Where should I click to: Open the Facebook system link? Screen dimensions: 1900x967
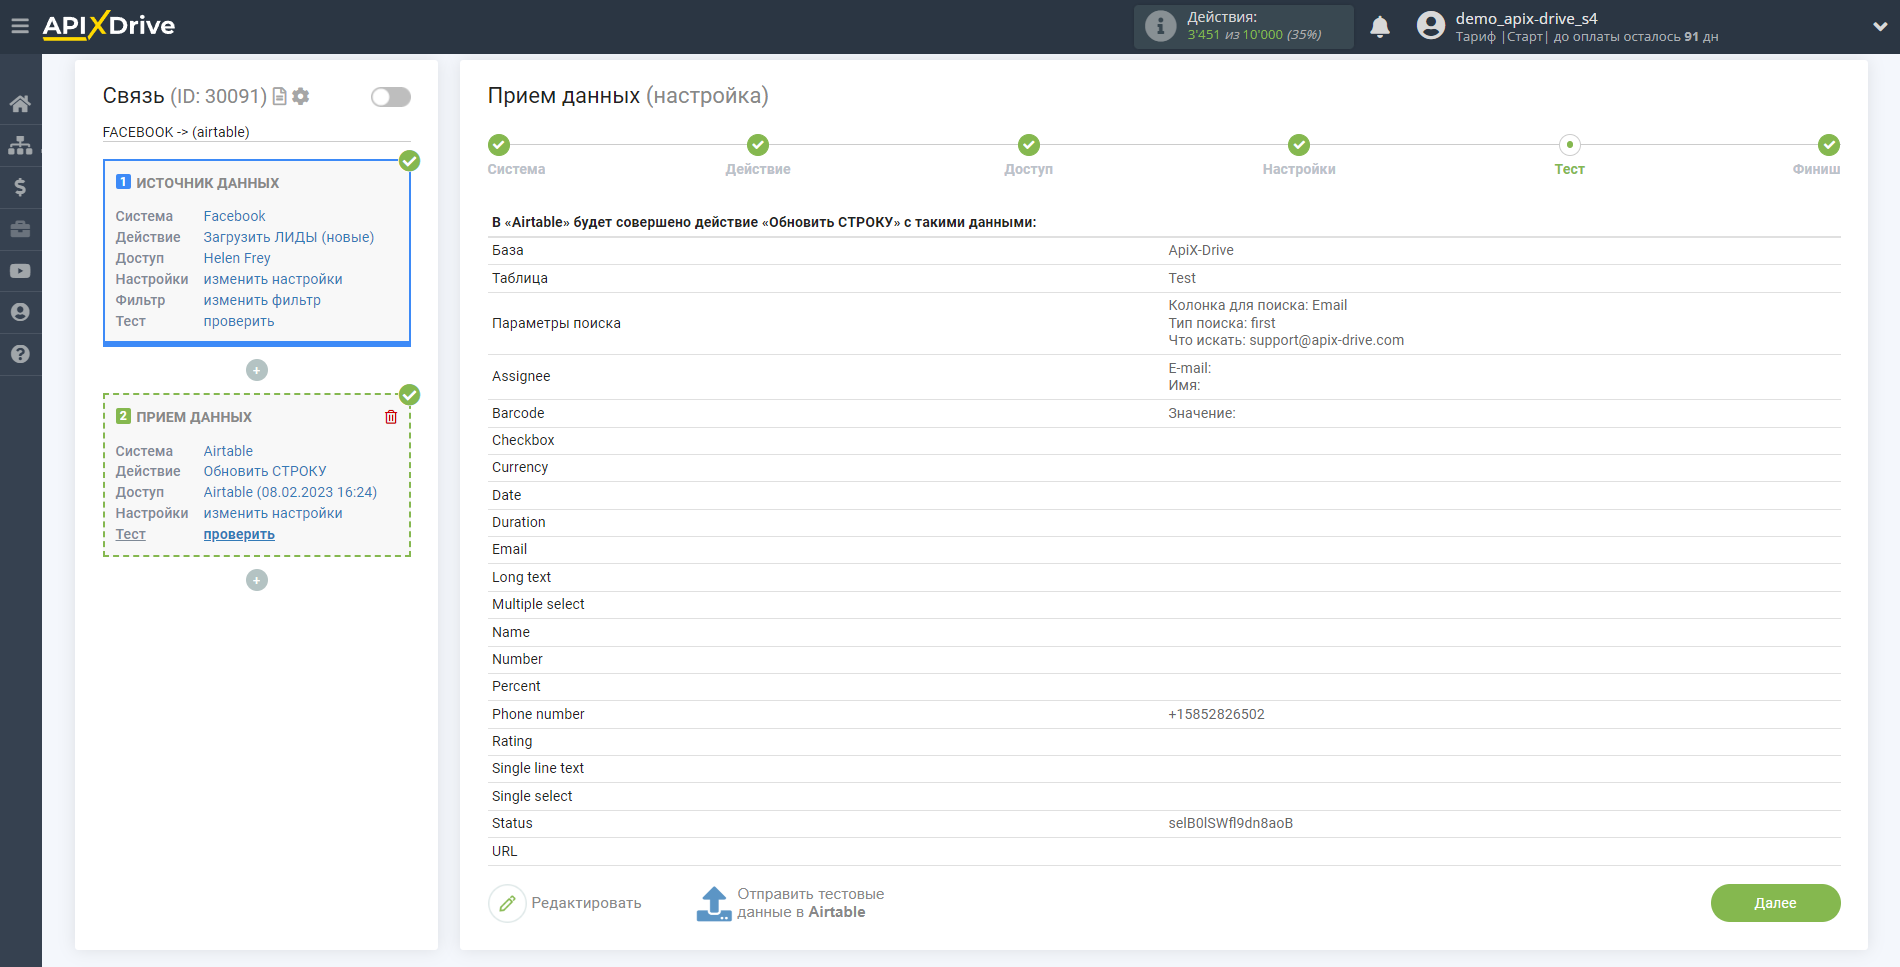pos(234,216)
